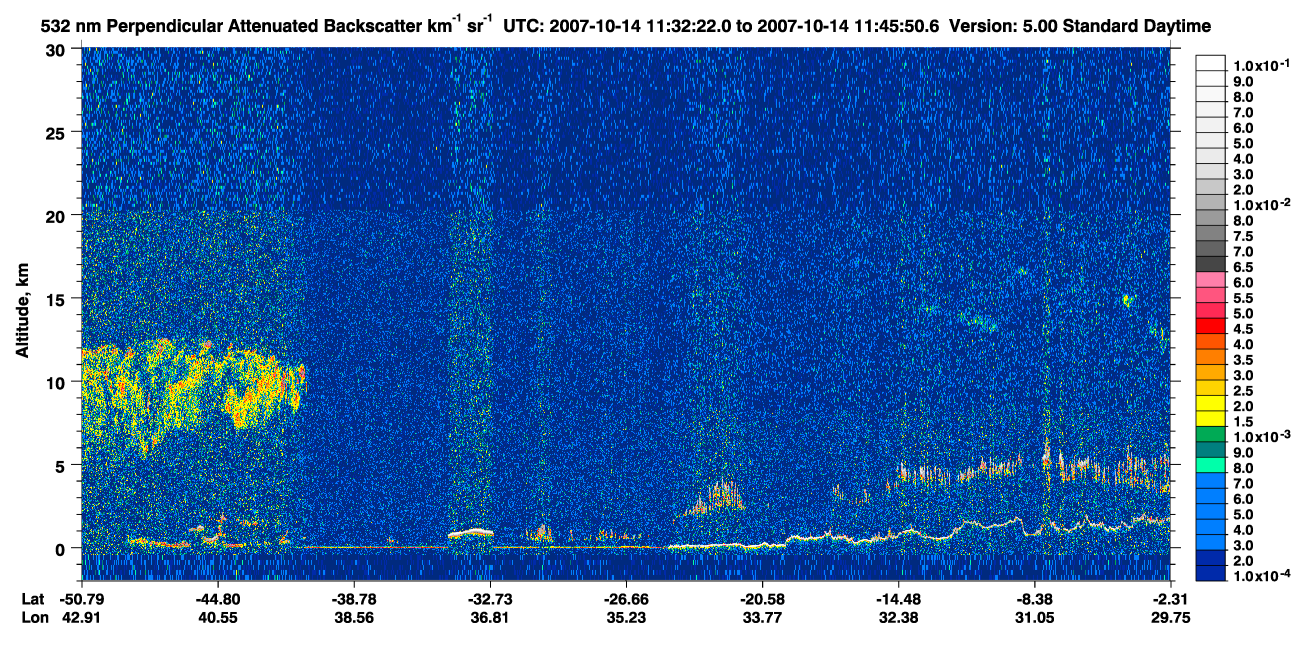1300x667 pixels.
Task: Click latitude value -32.73
Action: coord(490,598)
